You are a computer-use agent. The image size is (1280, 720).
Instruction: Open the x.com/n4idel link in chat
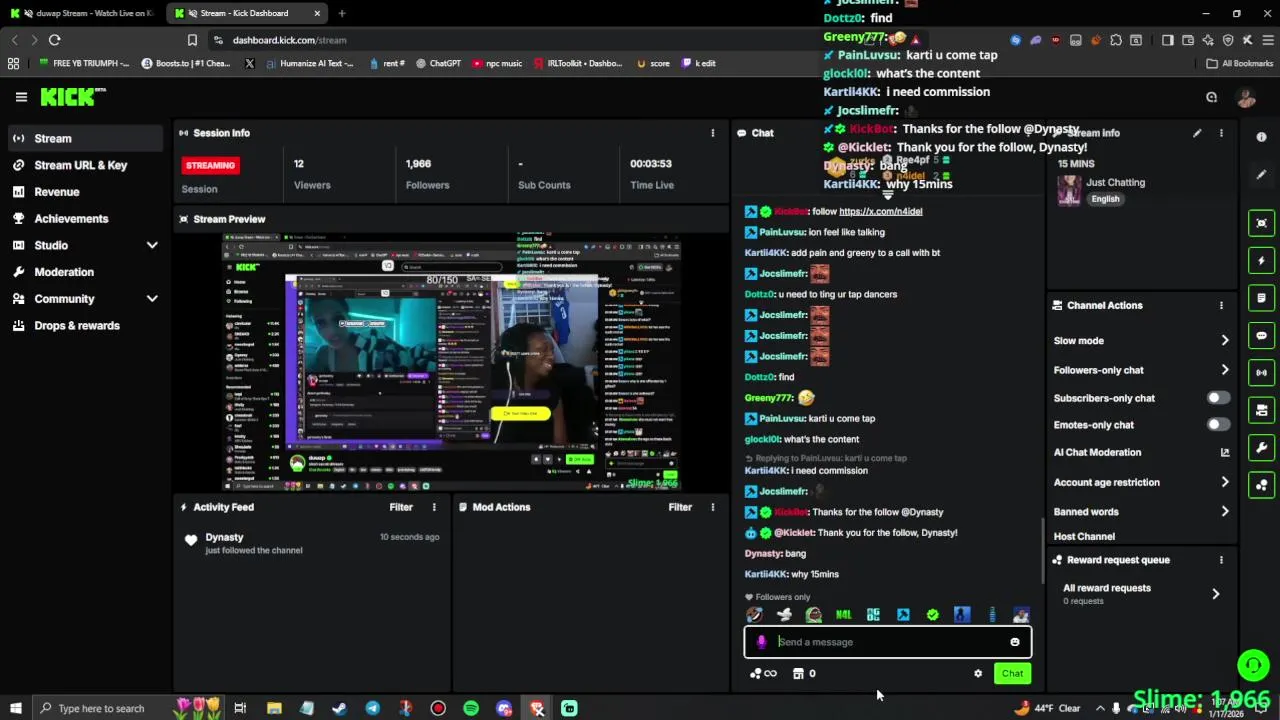point(880,211)
